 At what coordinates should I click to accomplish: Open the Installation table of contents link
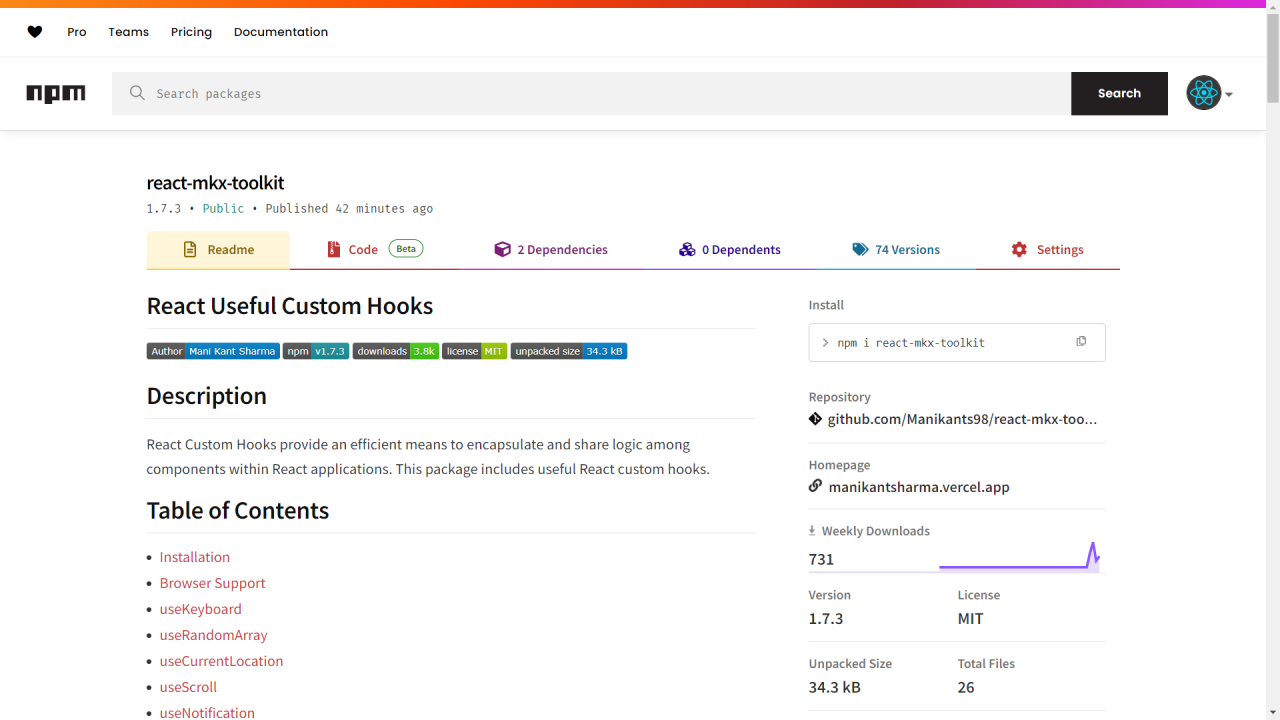click(195, 557)
